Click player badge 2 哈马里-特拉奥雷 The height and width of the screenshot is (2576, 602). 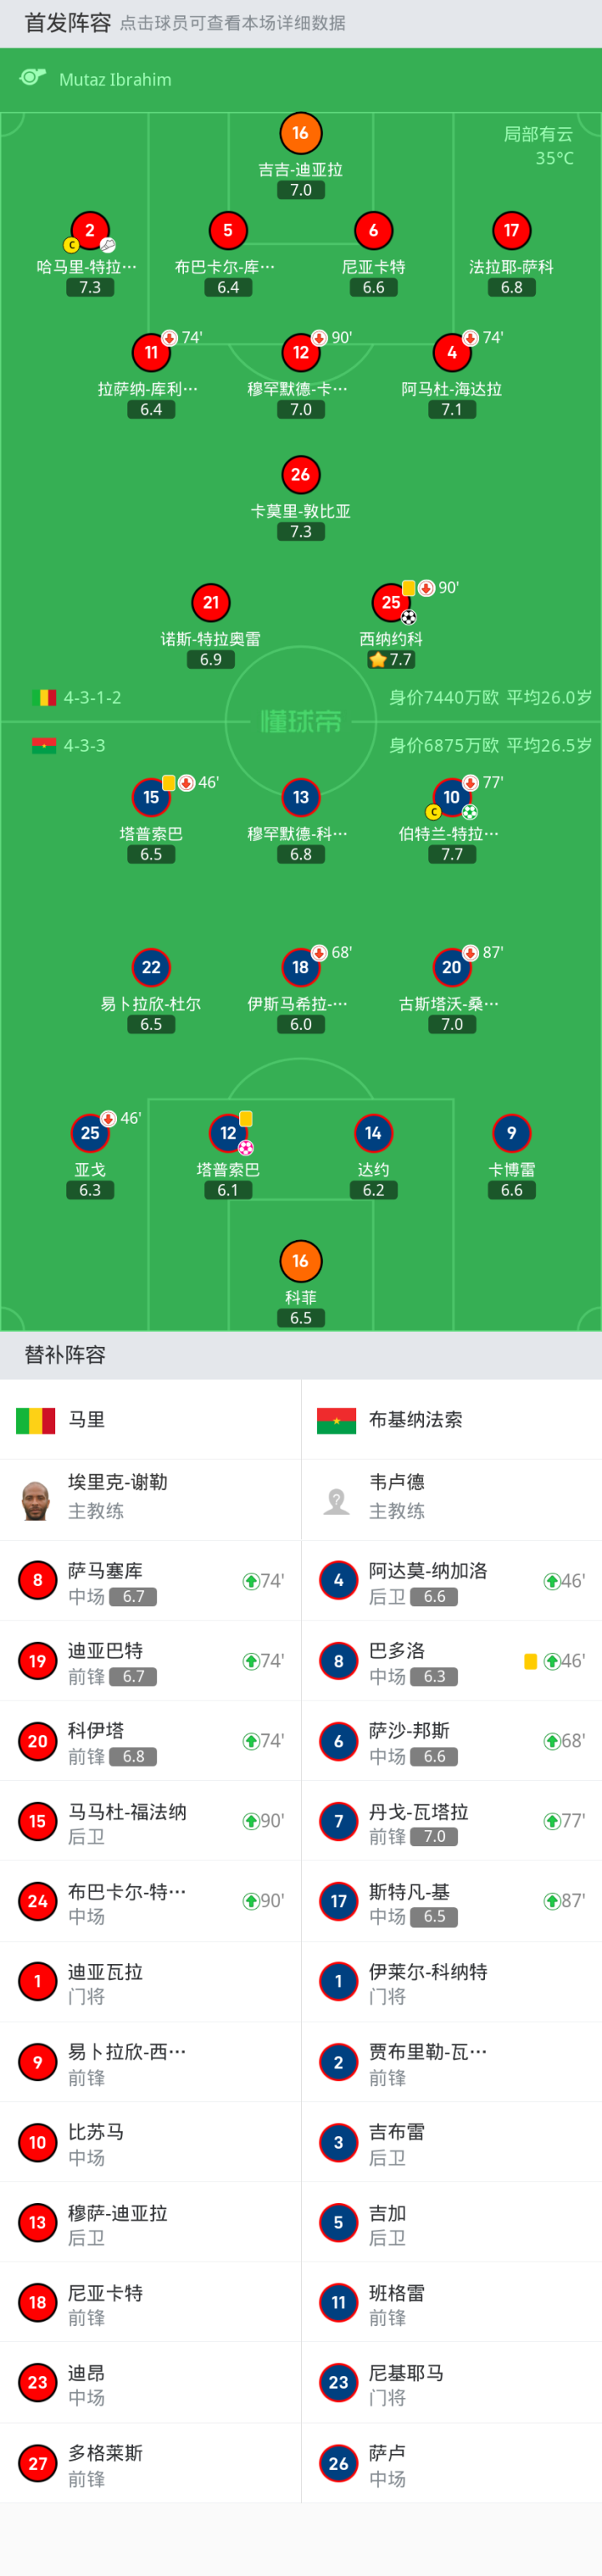click(x=89, y=231)
